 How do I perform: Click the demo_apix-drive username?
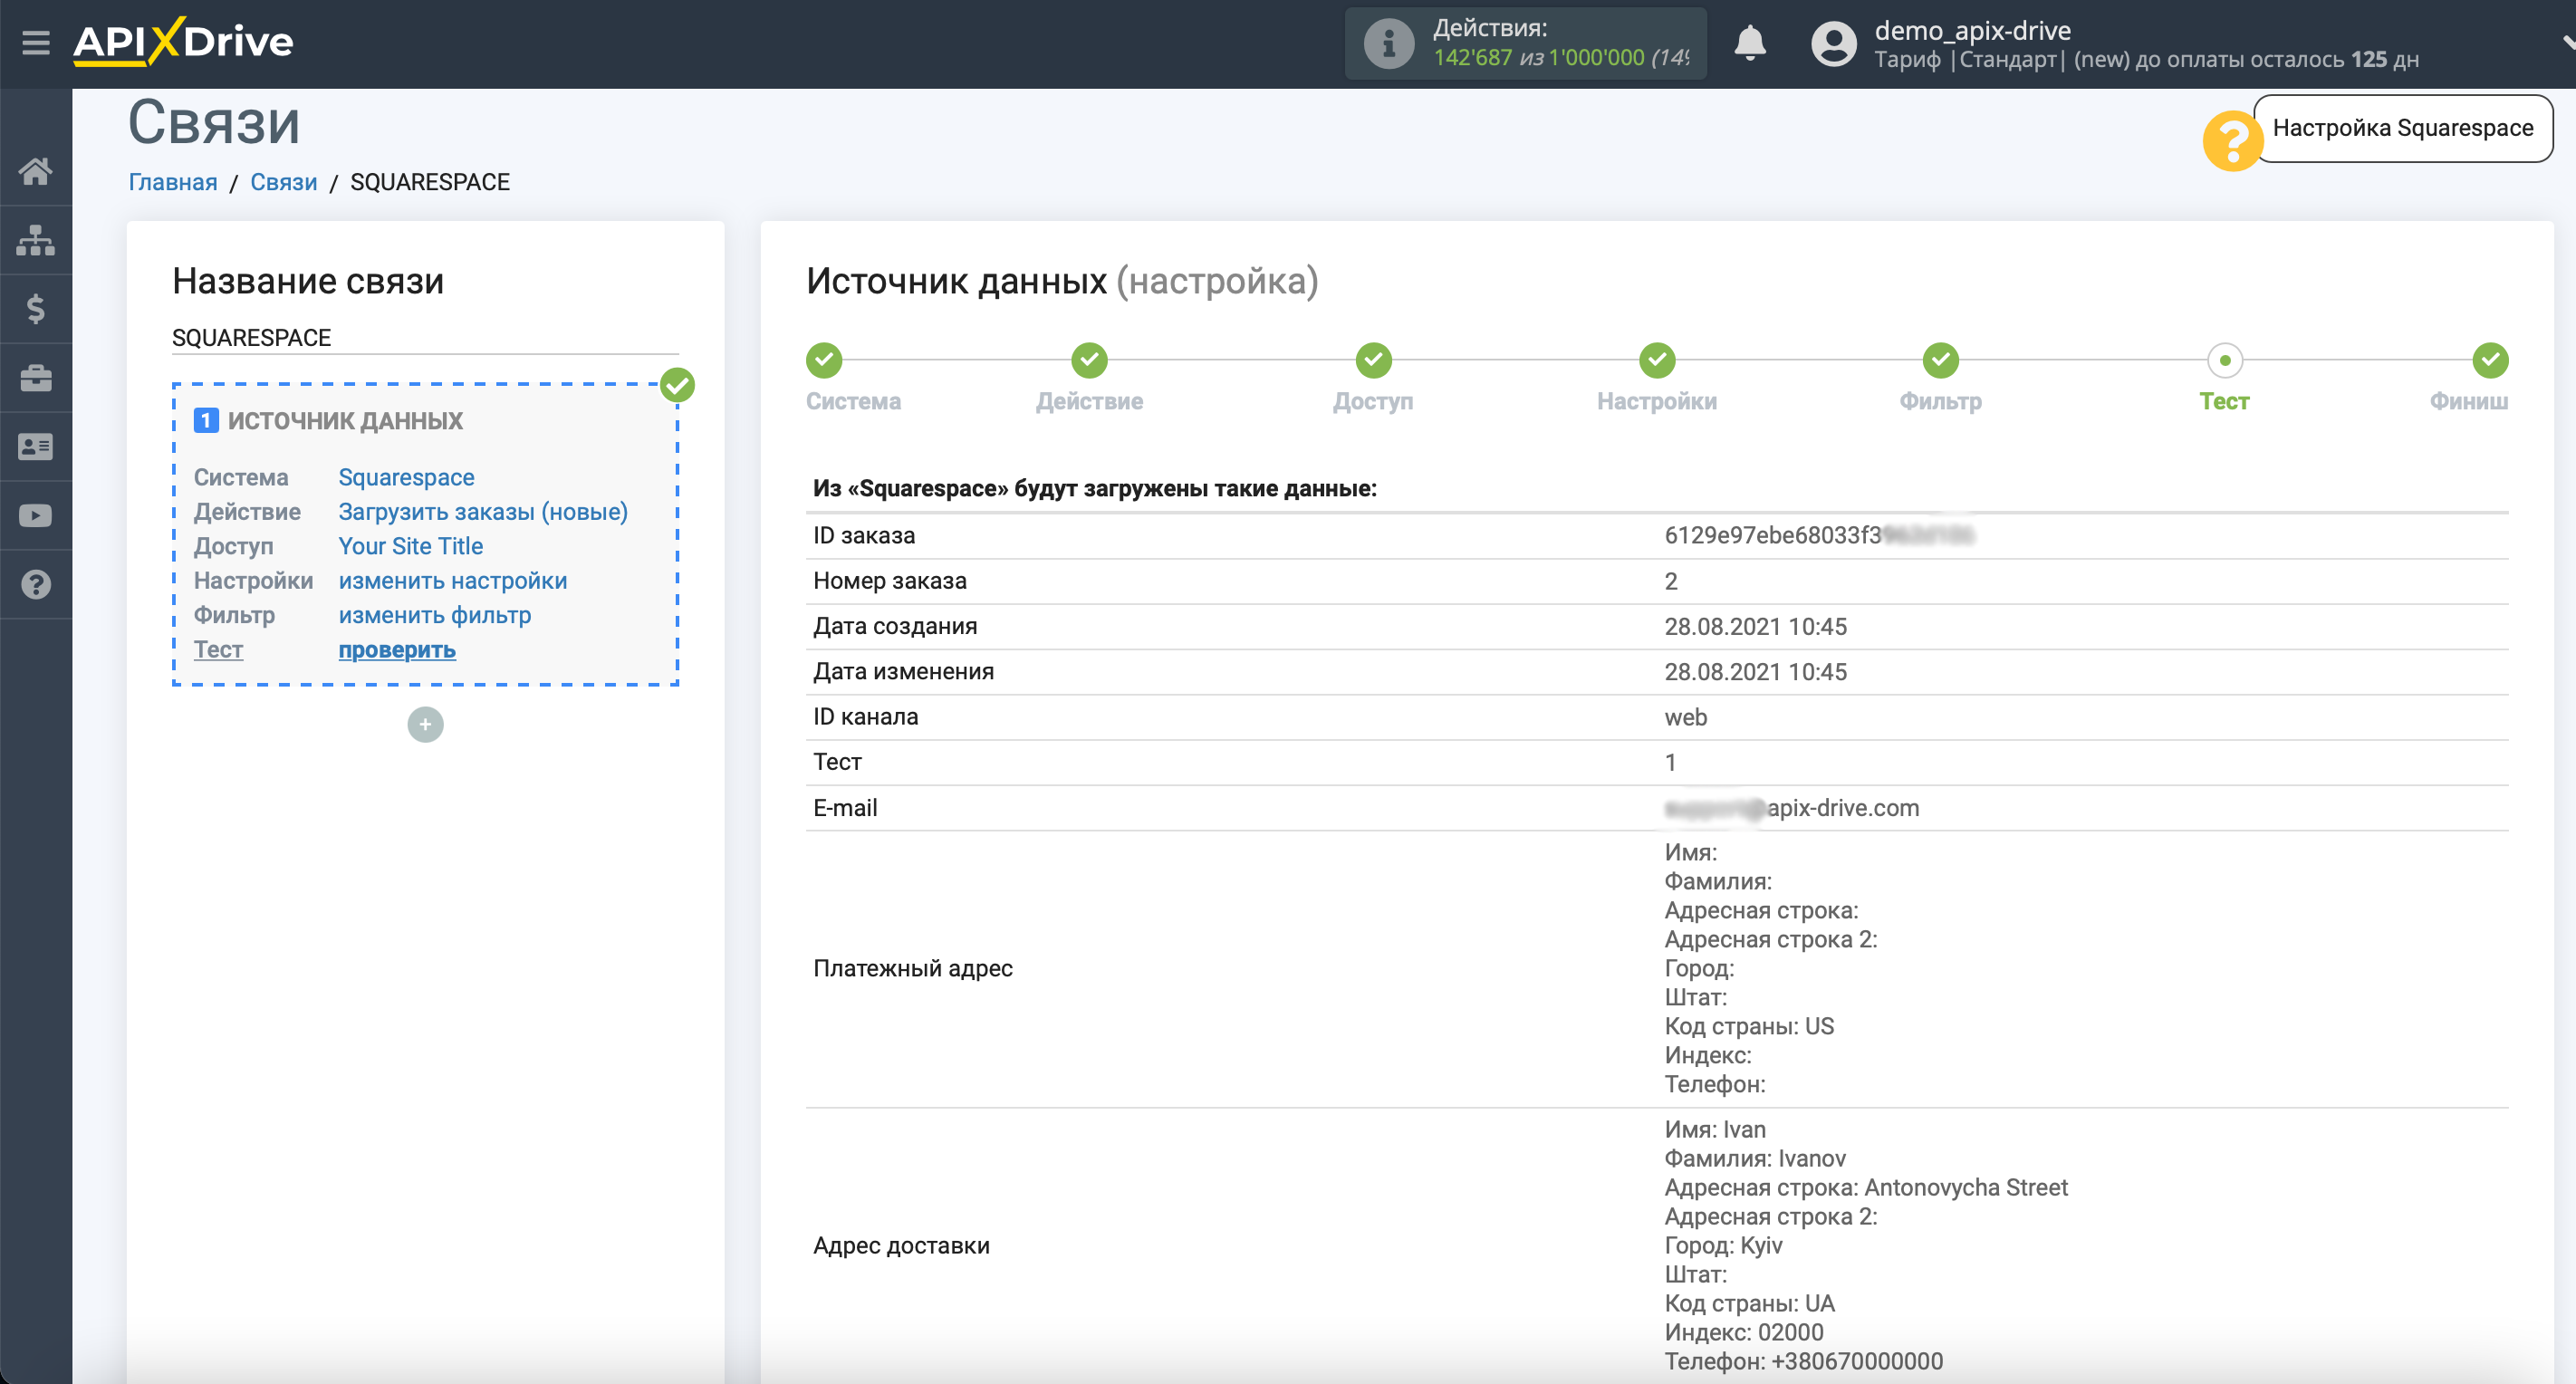click(1972, 30)
